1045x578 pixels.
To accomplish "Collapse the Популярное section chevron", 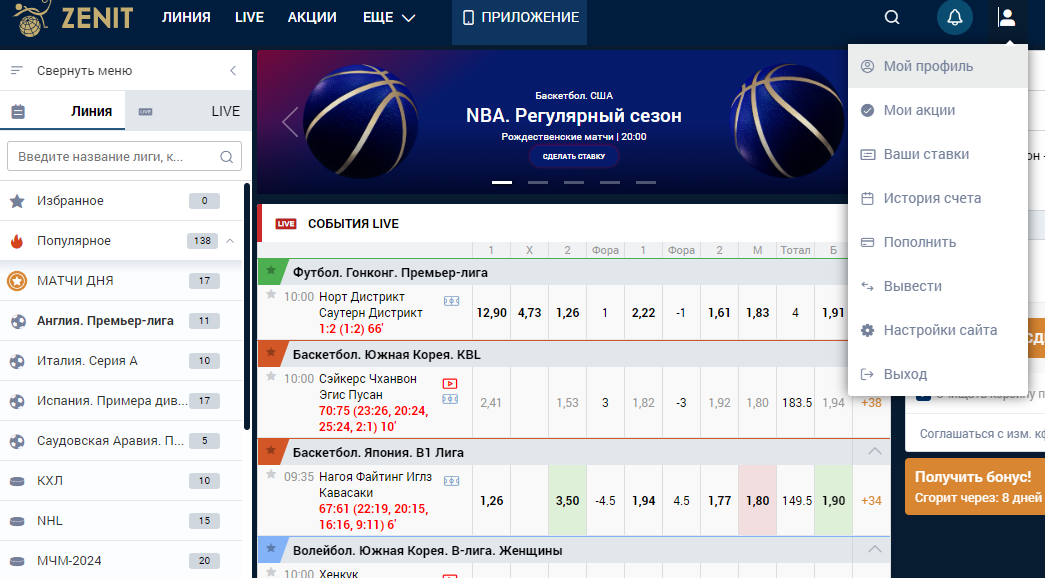I will (230, 241).
